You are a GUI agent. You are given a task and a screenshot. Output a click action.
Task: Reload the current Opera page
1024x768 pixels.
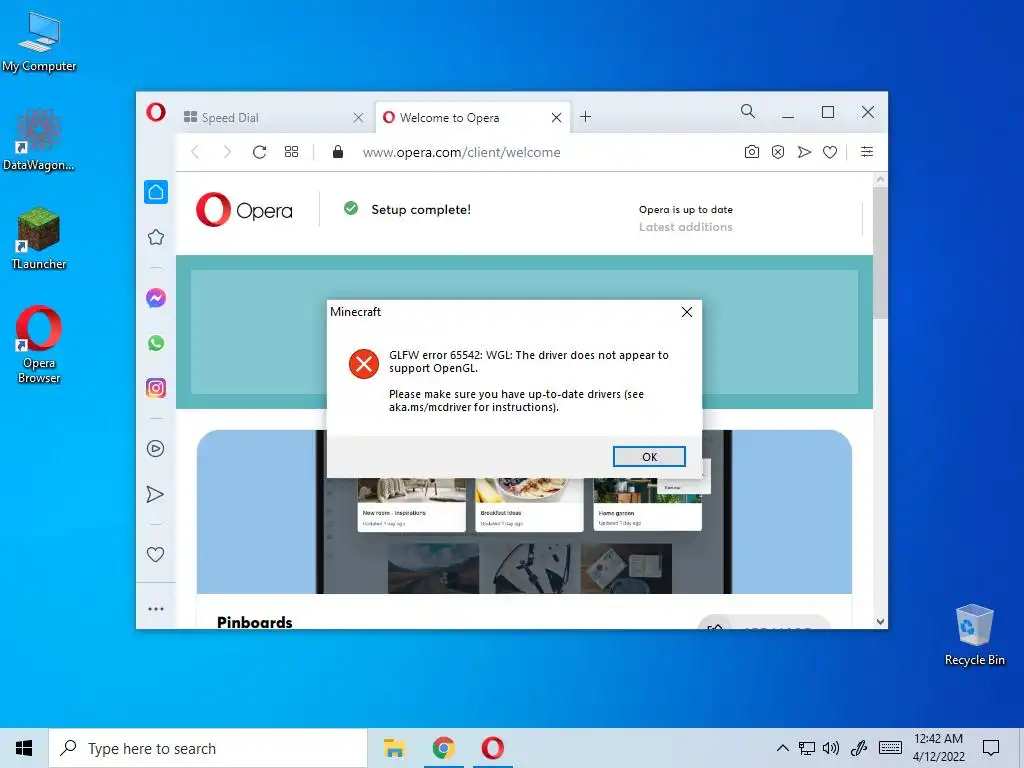coord(259,152)
